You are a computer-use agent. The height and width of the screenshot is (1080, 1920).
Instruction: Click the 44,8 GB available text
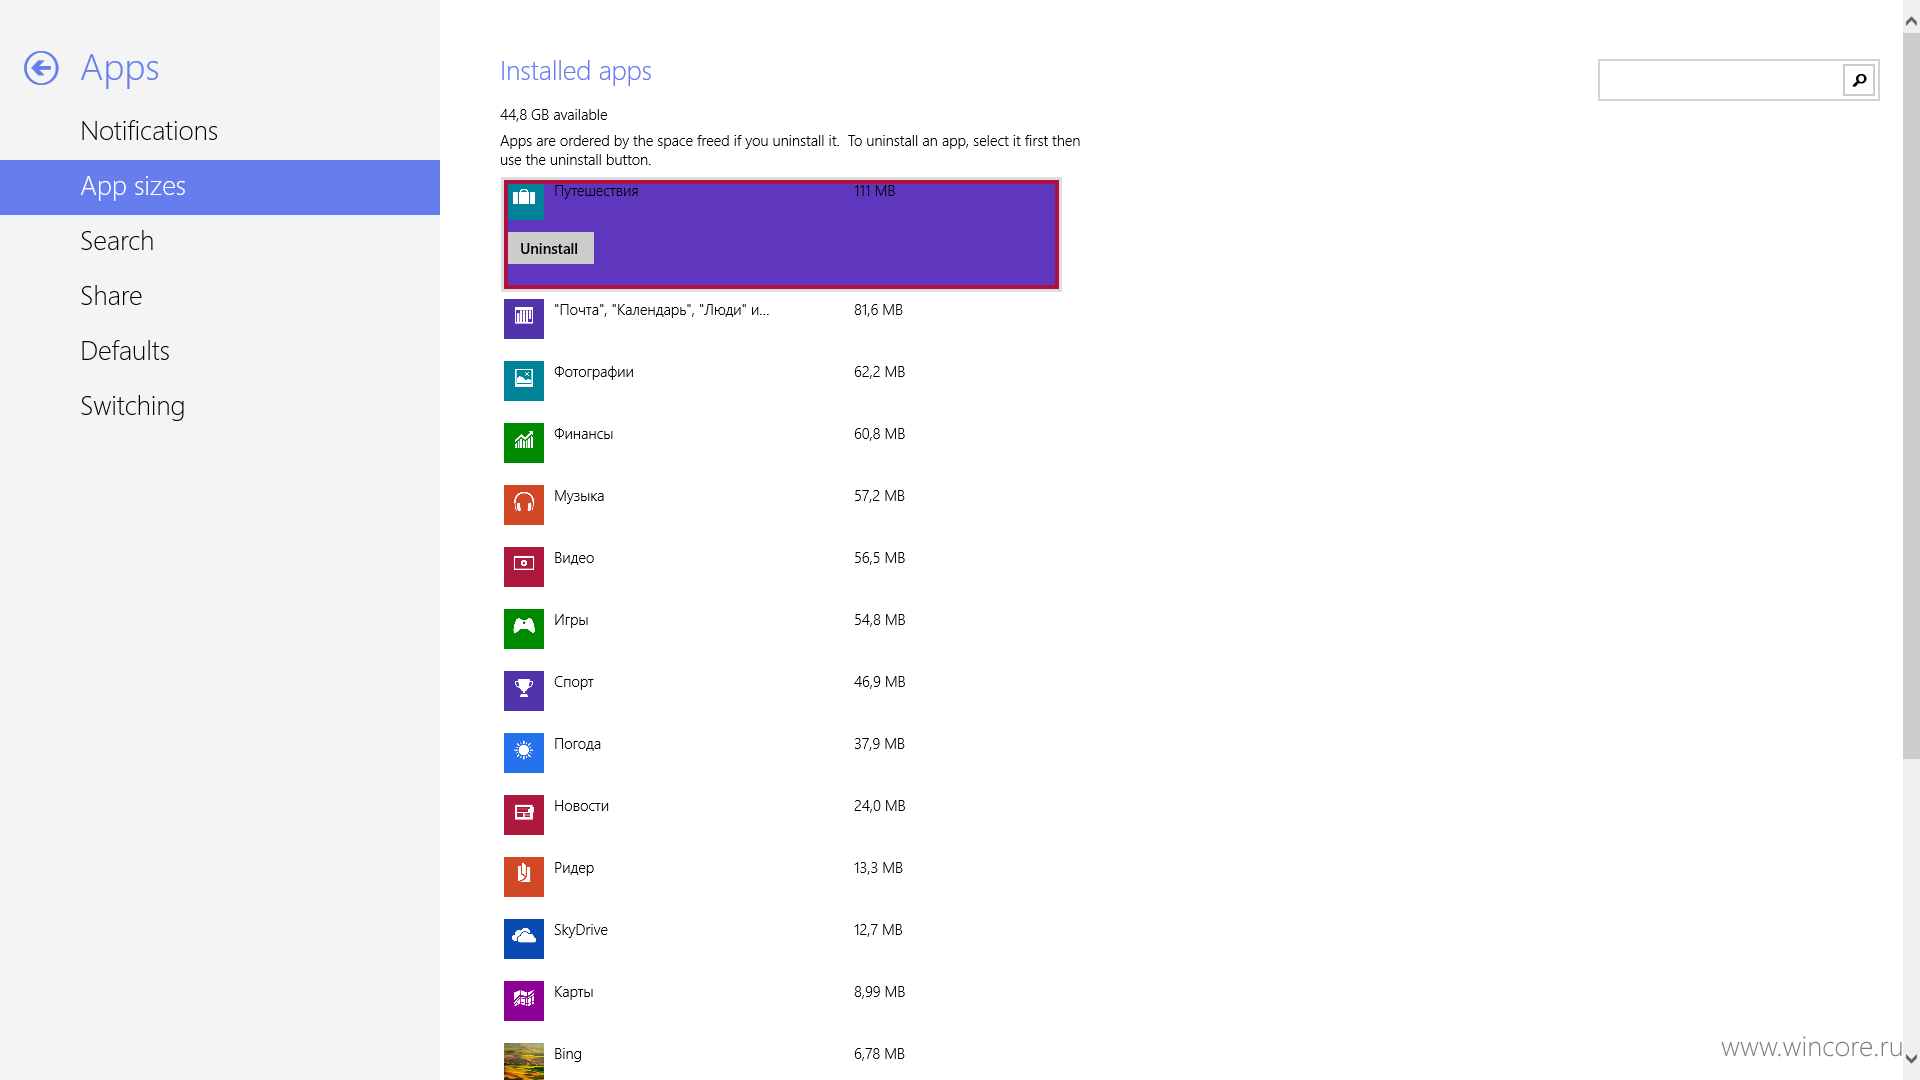[554, 115]
